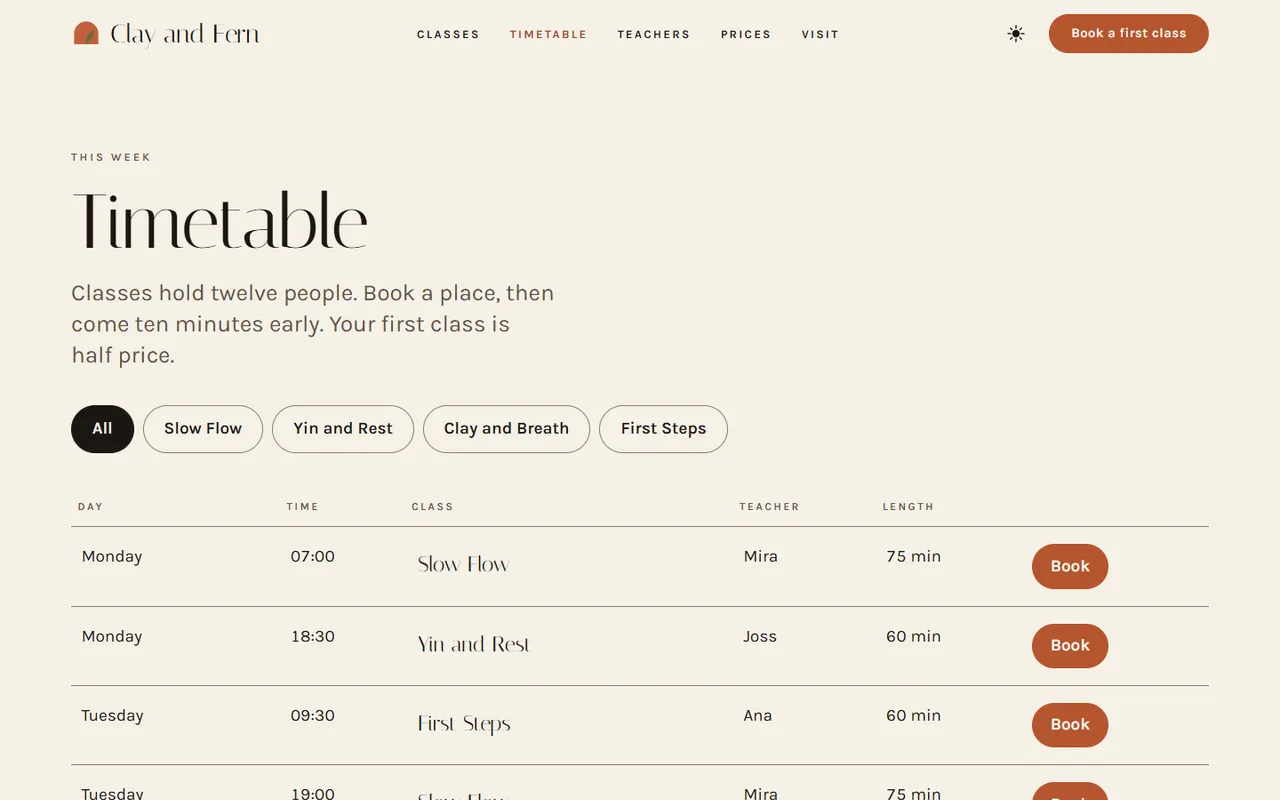Click the Length column header
Viewport: 1280px width, 800px height.
pyautogui.click(x=908, y=507)
